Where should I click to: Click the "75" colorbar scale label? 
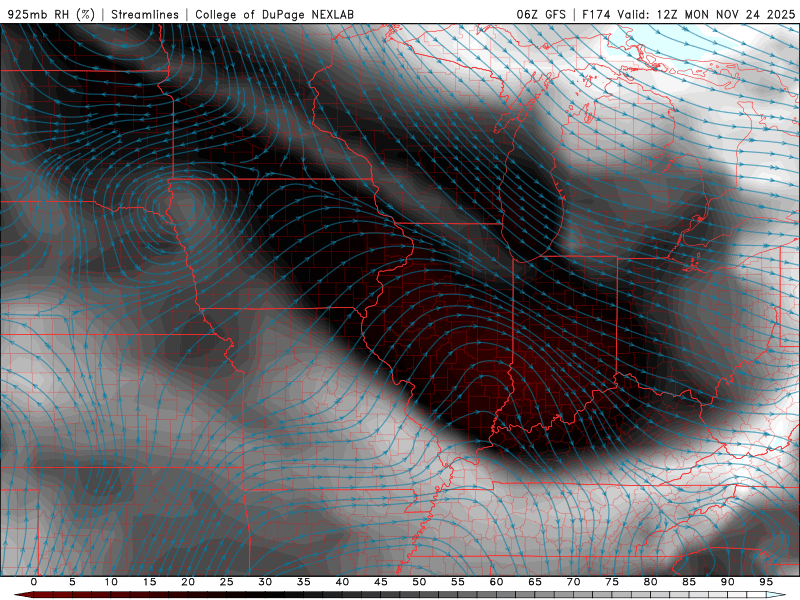click(x=612, y=582)
